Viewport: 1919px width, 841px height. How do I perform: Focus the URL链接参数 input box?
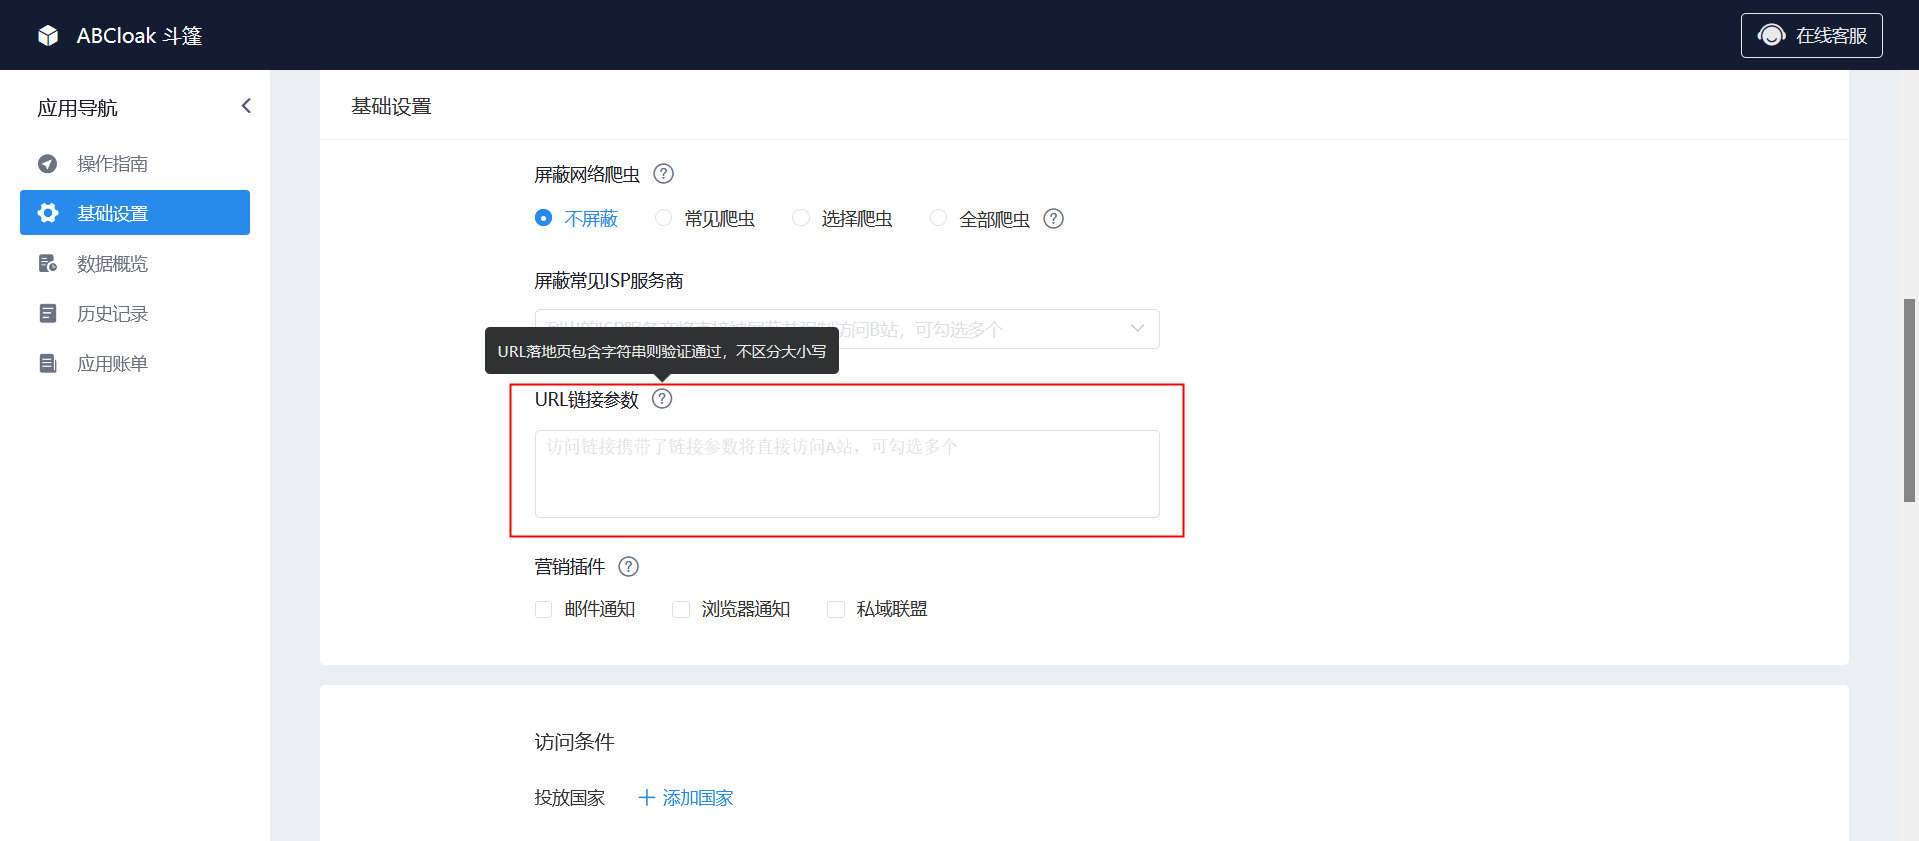tap(847, 473)
